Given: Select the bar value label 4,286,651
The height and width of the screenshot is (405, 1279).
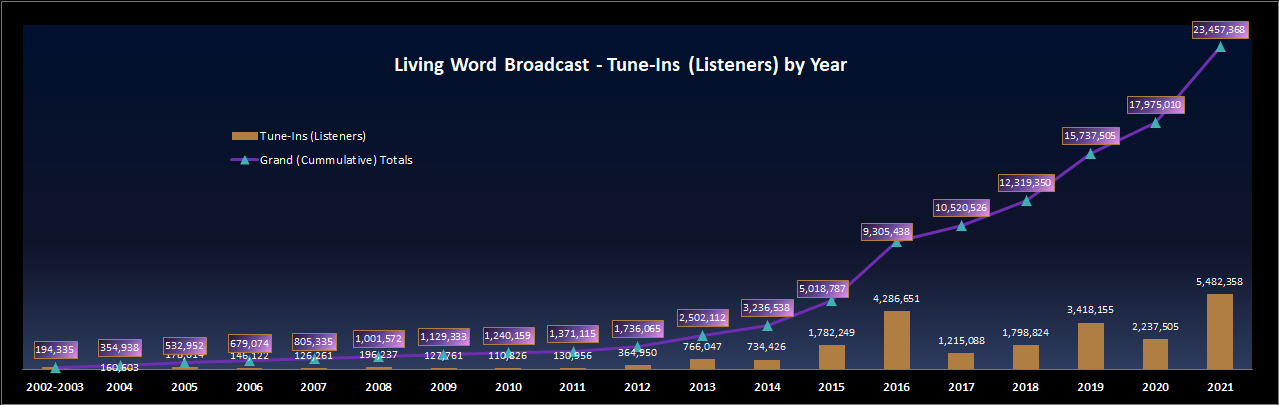Looking at the screenshot, I should (896, 299).
